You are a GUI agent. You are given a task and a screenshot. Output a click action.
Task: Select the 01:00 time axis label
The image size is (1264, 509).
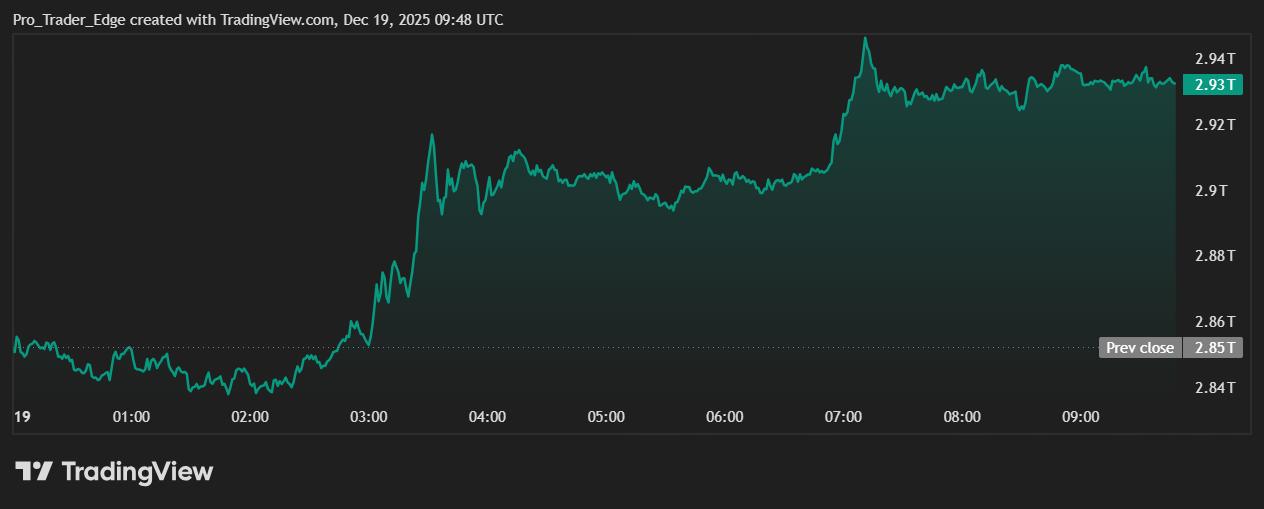(131, 417)
